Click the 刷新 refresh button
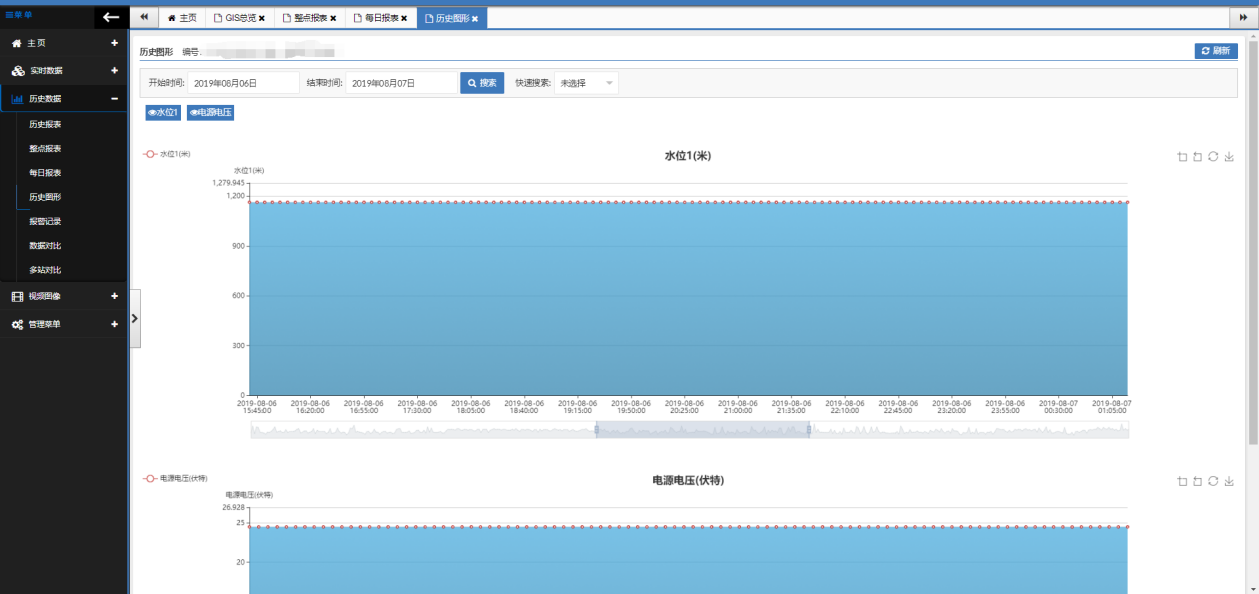Image resolution: width=1259 pixels, height=594 pixels. 1216,51
